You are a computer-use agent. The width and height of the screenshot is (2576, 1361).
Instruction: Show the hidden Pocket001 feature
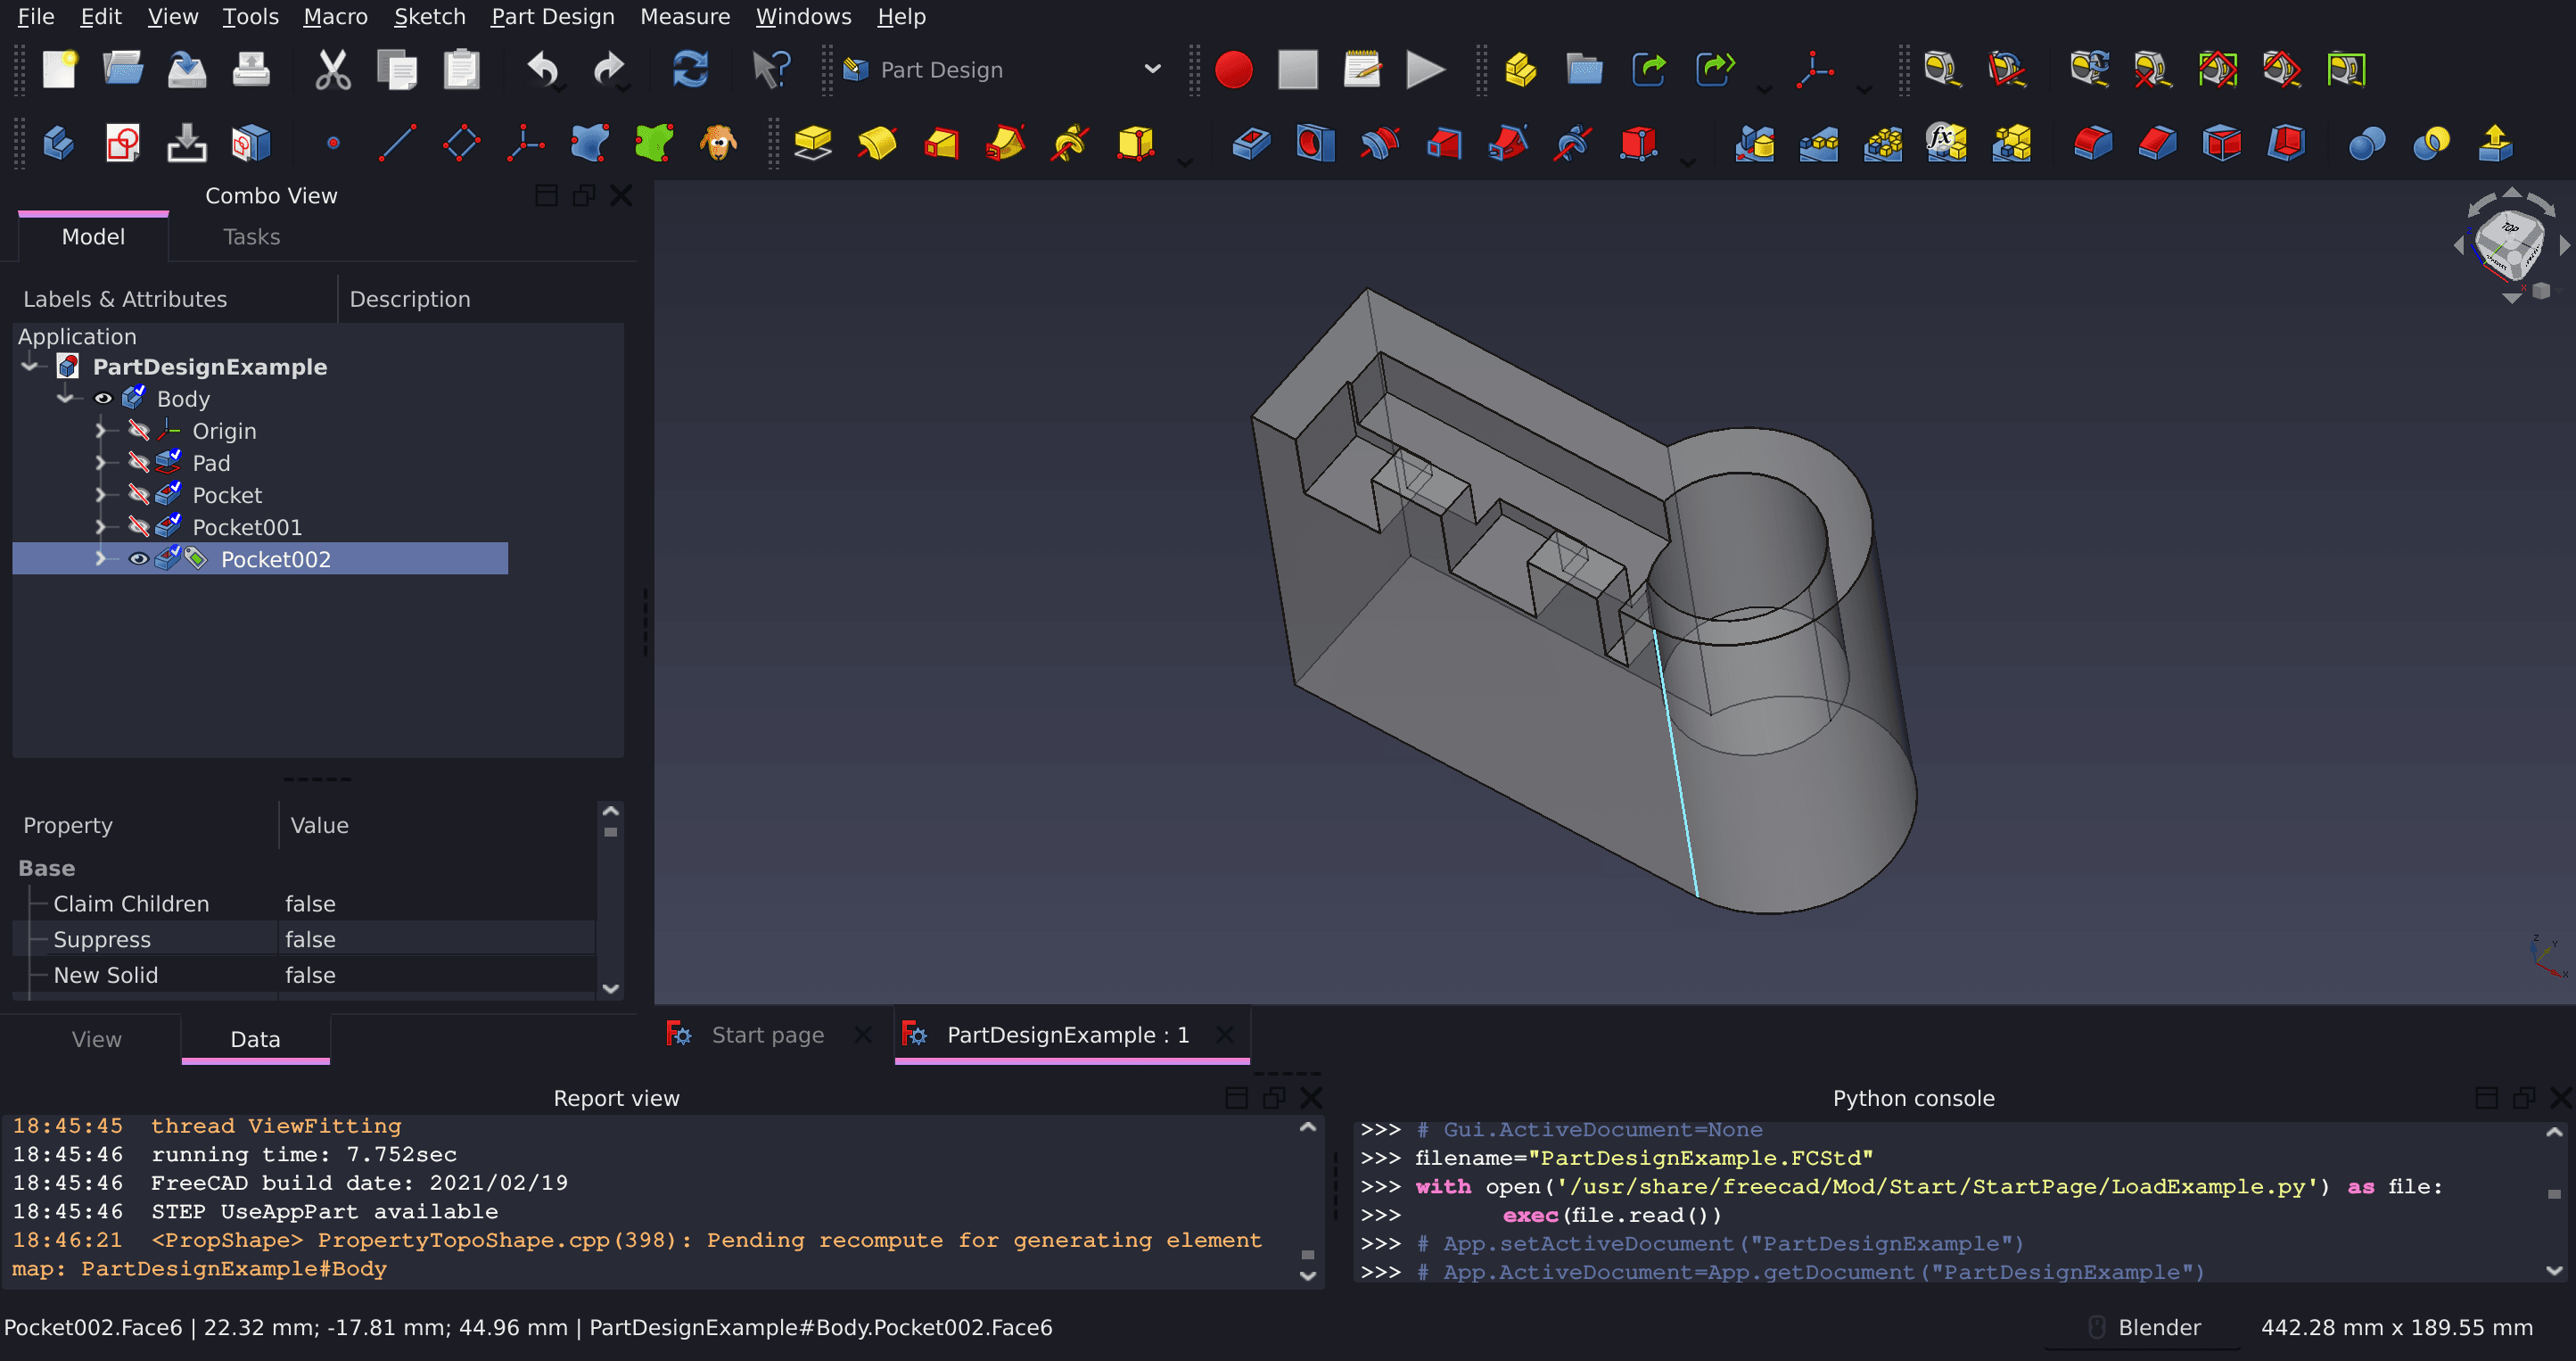[139, 526]
